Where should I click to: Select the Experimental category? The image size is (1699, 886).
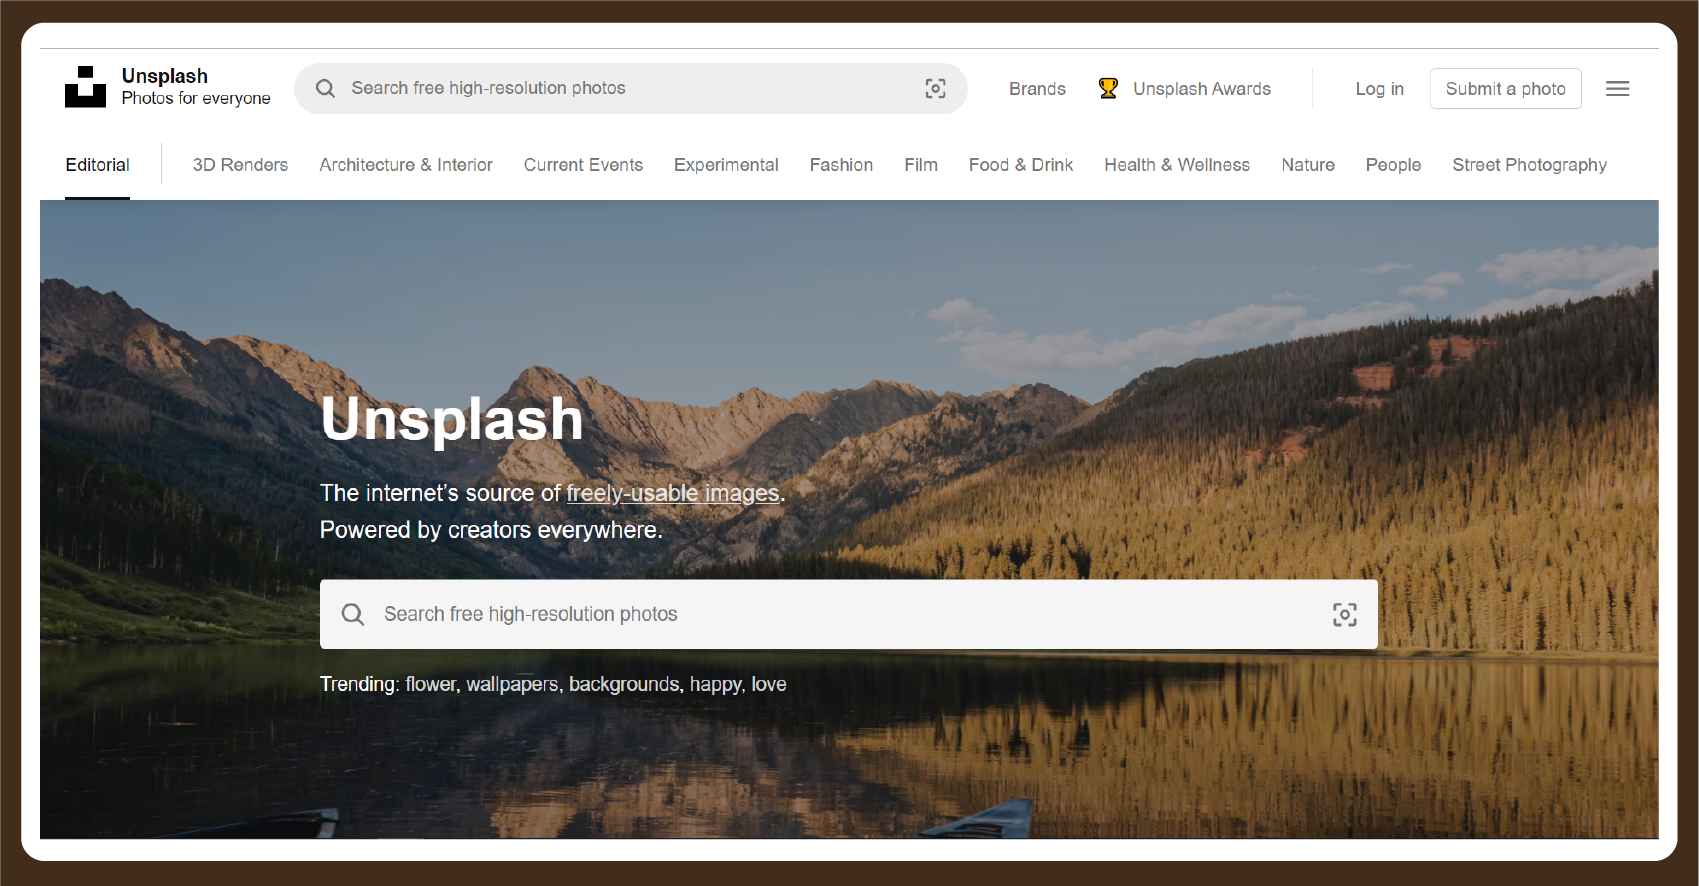pyautogui.click(x=726, y=165)
